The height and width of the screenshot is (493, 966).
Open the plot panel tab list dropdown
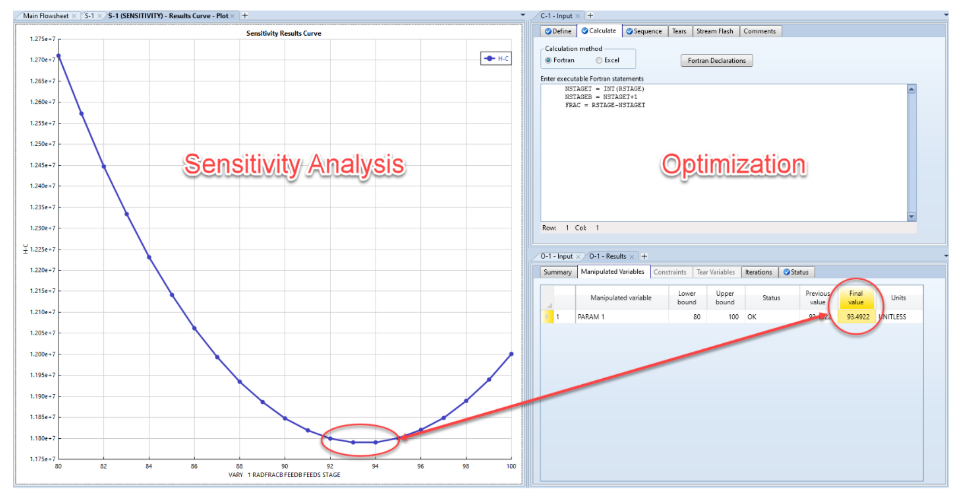[524, 15]
